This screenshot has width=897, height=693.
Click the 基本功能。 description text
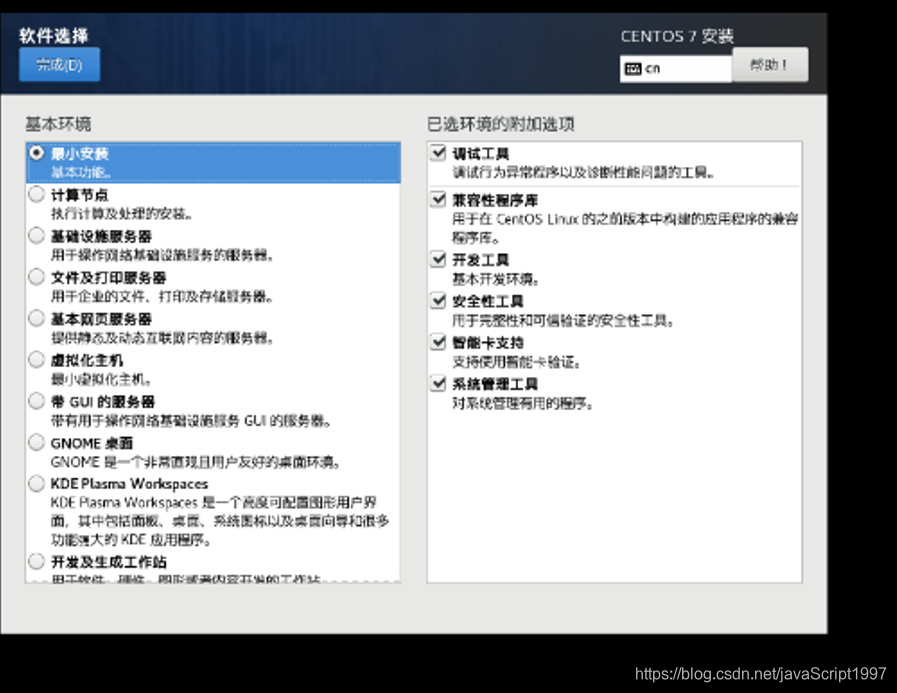[x=81, y=172]
